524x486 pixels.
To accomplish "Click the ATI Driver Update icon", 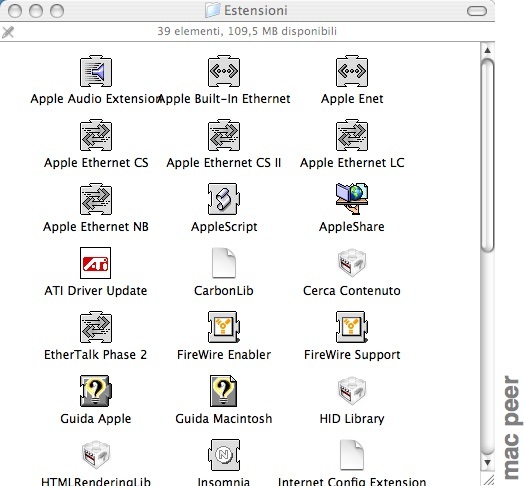I will pyautogui.click(x=96, y=263).
